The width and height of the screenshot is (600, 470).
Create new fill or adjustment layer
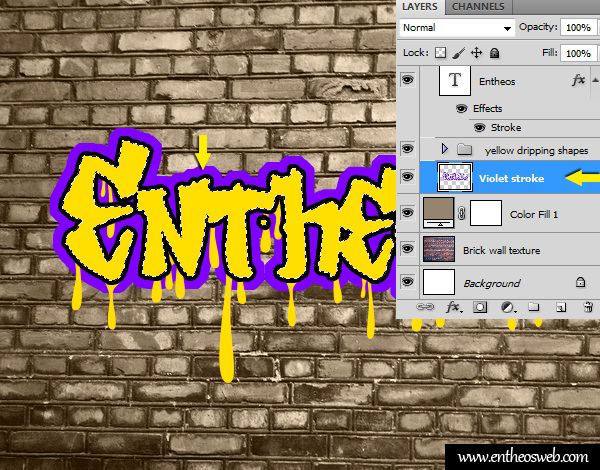coord(507,307)
